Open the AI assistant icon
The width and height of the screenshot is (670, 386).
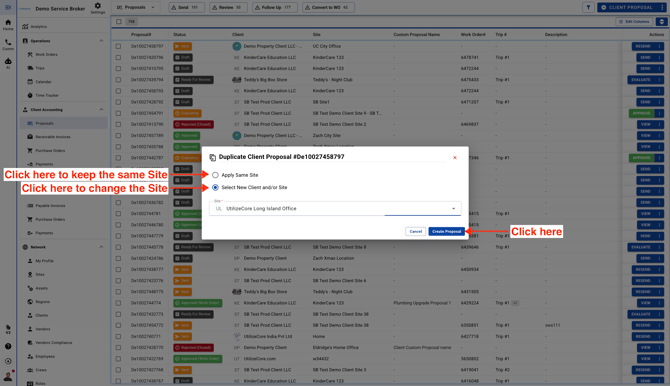8,63
